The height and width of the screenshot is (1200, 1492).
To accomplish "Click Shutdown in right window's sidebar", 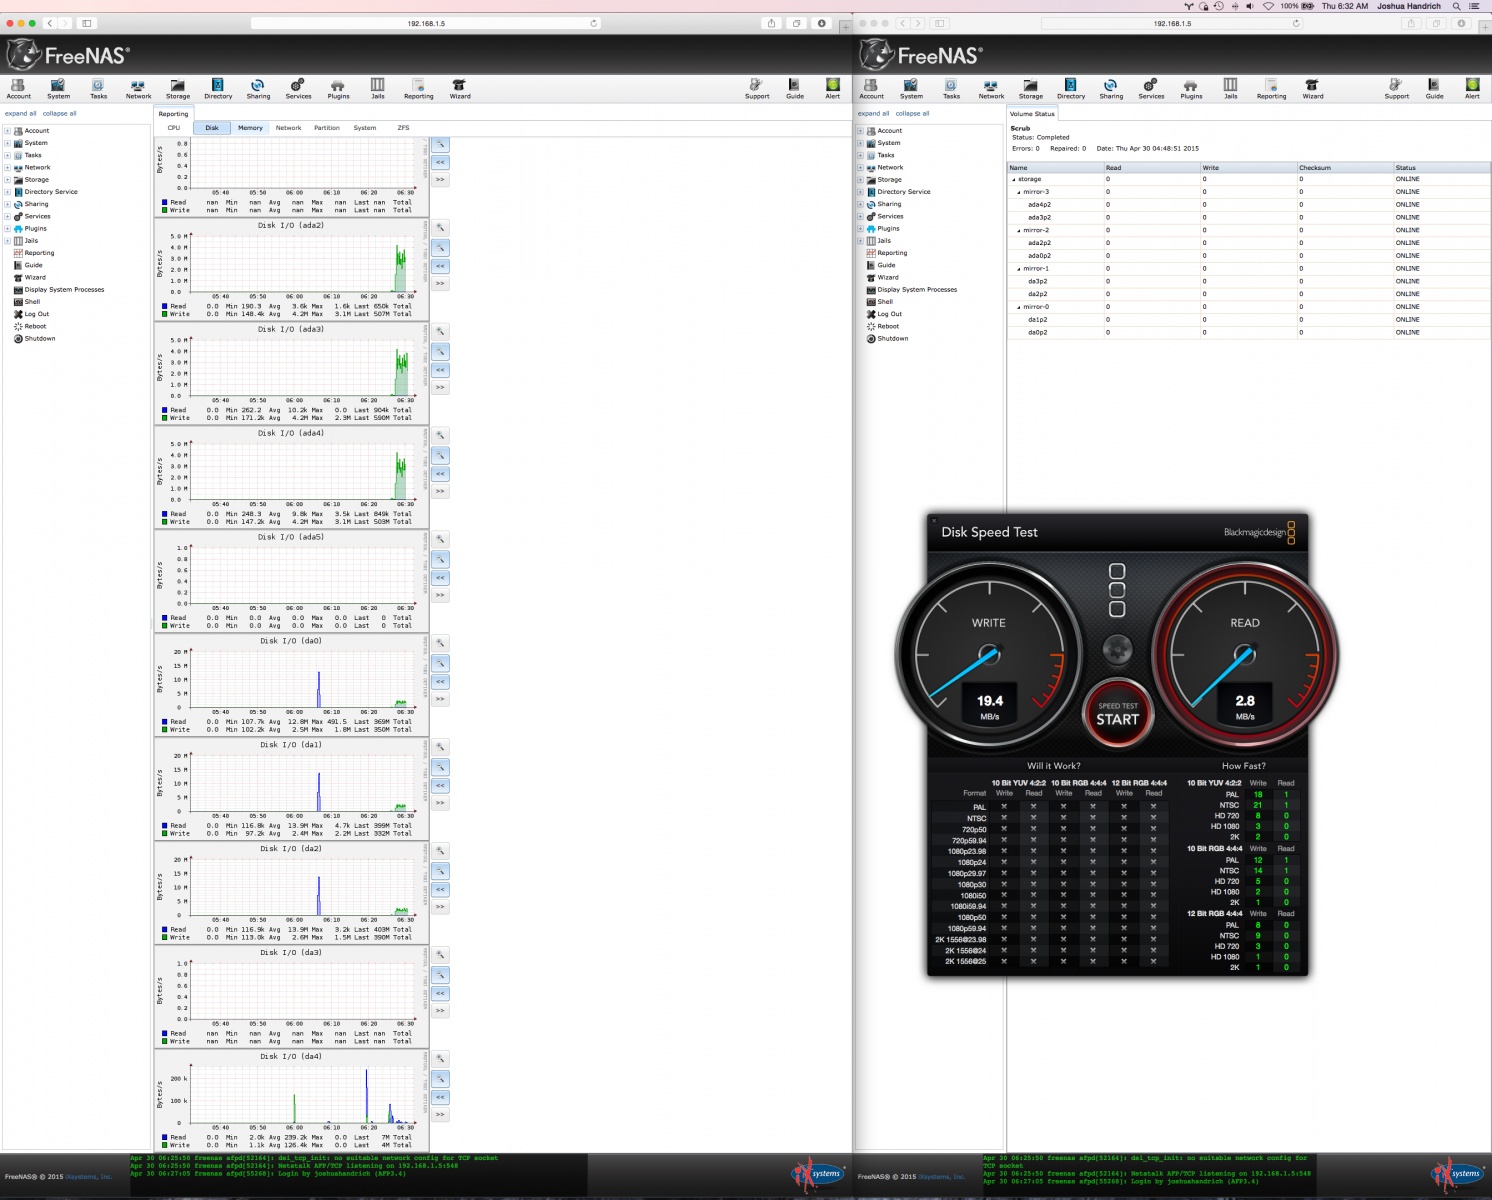I will coord(893,339).
